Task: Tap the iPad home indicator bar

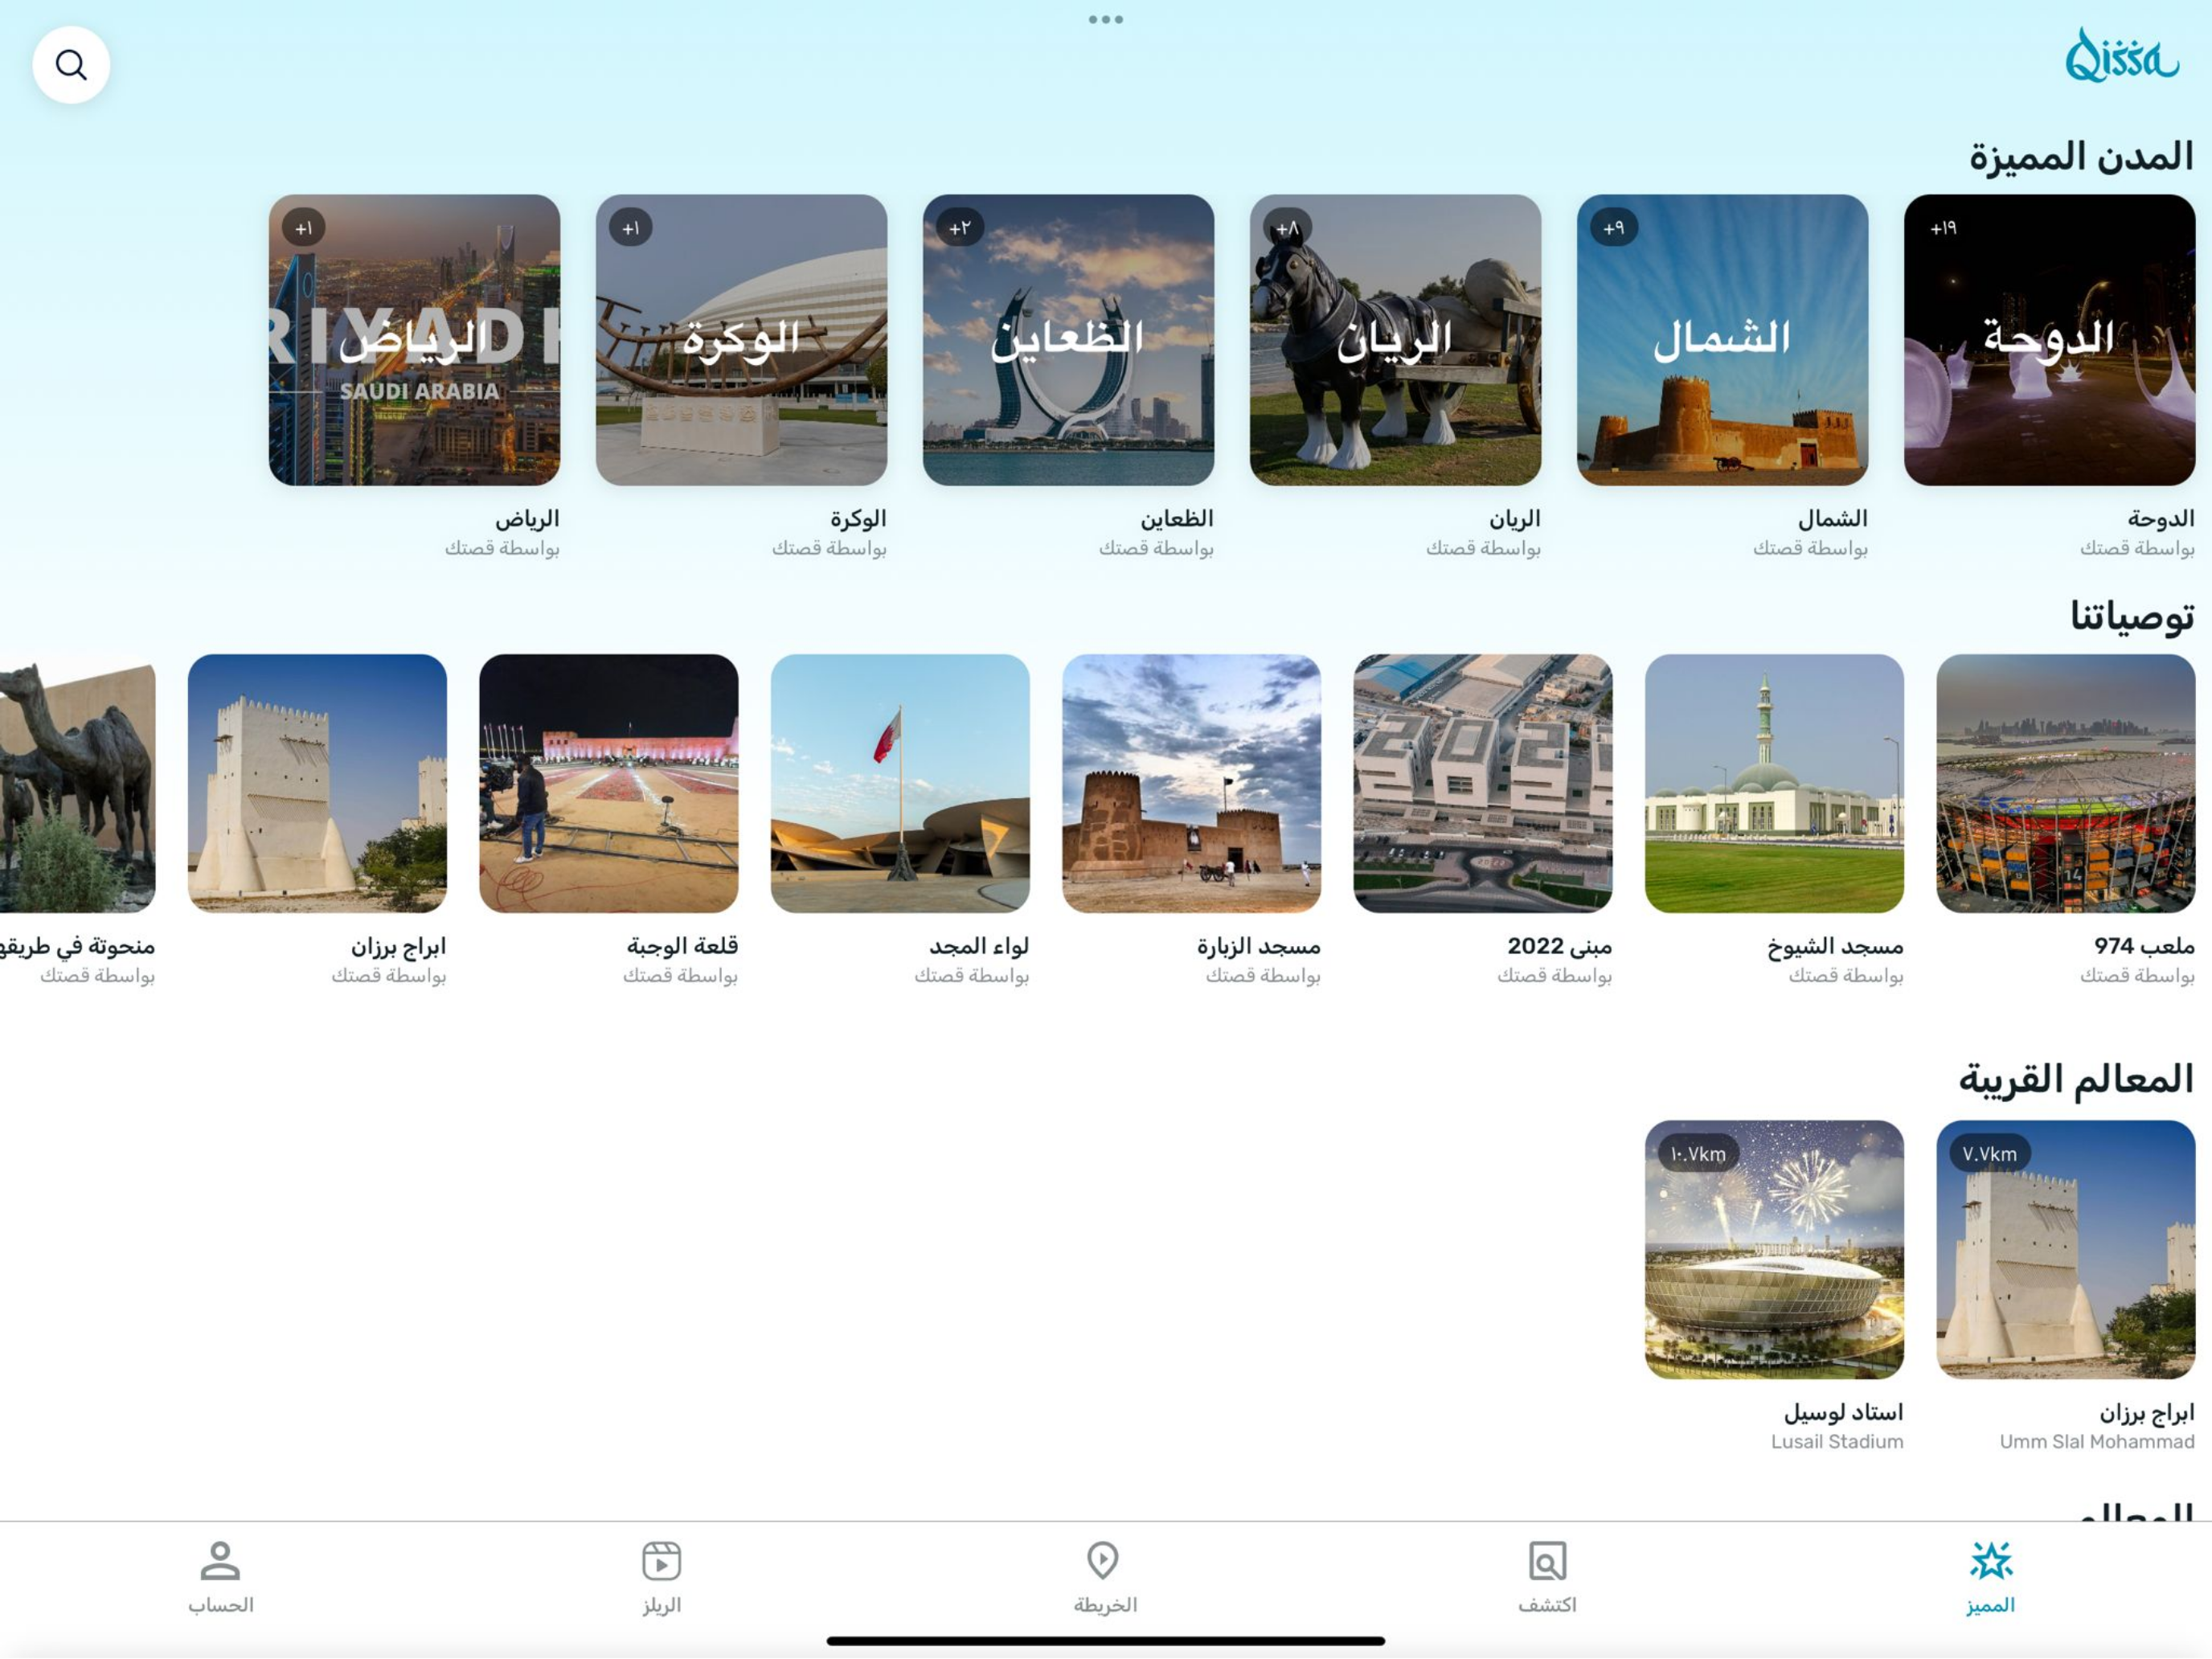Action: 1106,1642
